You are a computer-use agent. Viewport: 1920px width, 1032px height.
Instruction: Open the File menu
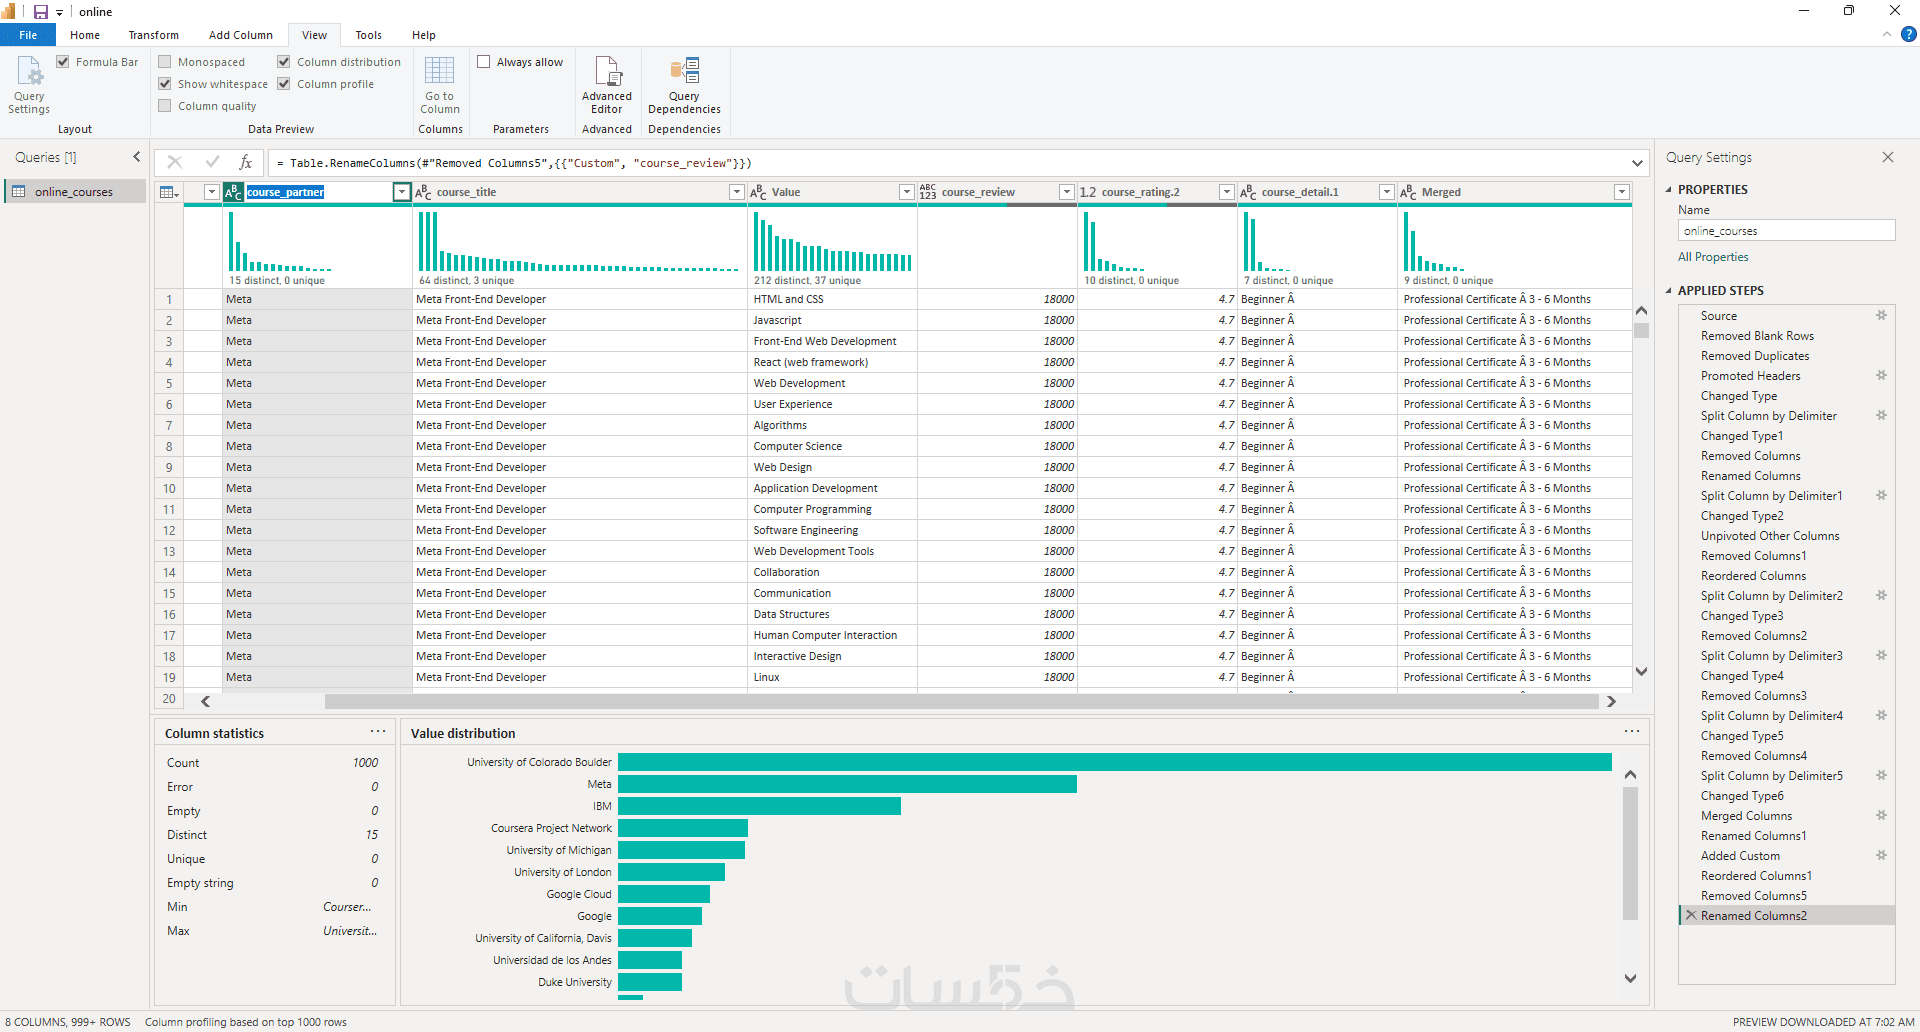[28, 35]
